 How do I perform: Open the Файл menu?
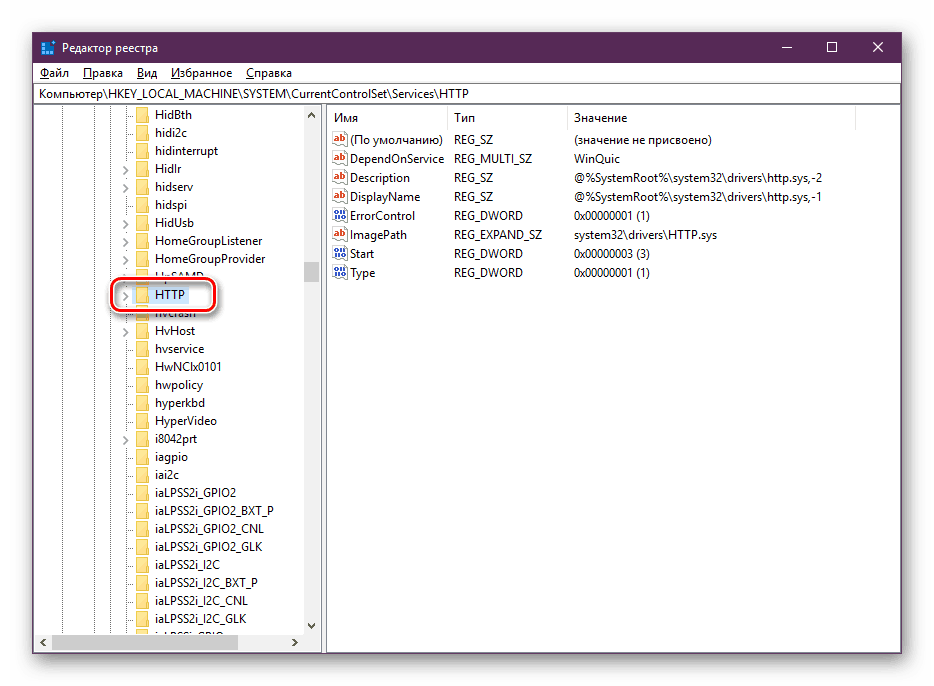click(x=54, y=73)
